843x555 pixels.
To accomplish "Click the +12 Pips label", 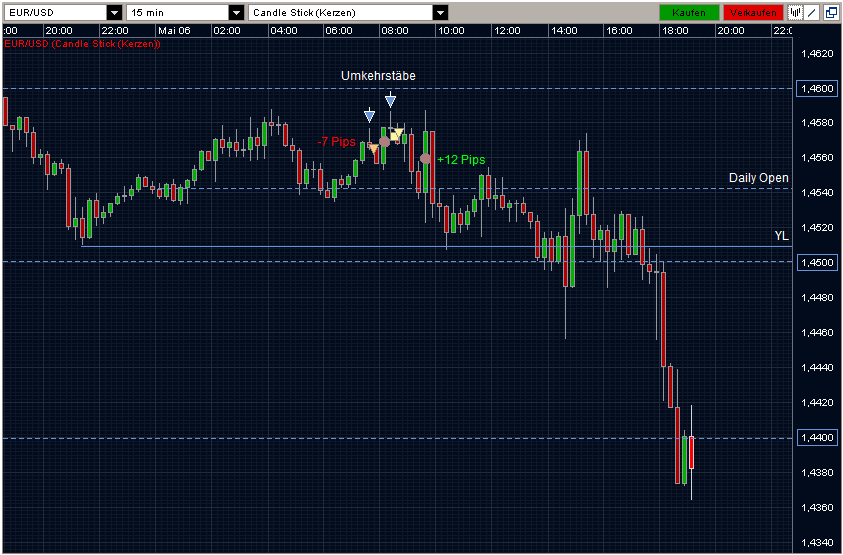I will (x=461, y=160).
